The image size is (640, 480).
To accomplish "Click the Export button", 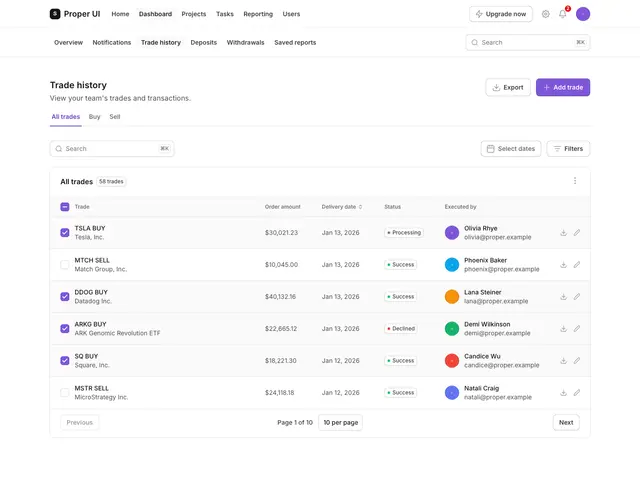I will [x=508, y=87].
